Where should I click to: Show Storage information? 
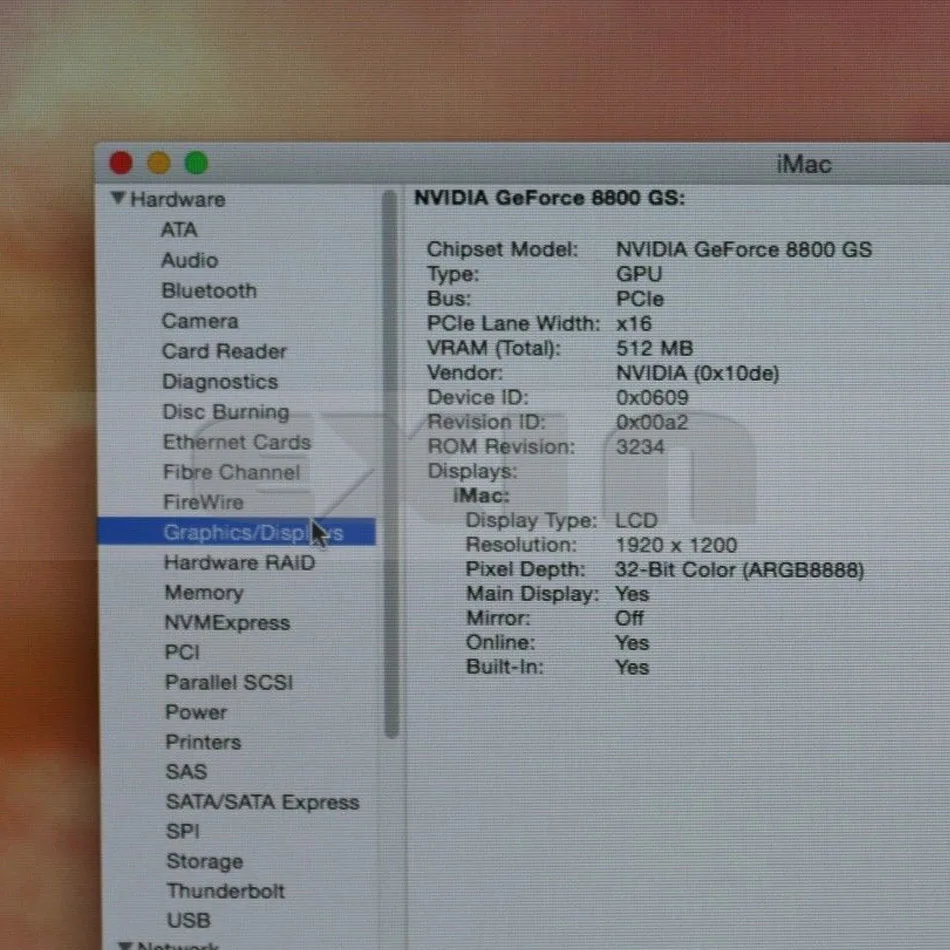click(x=205, y=861)
